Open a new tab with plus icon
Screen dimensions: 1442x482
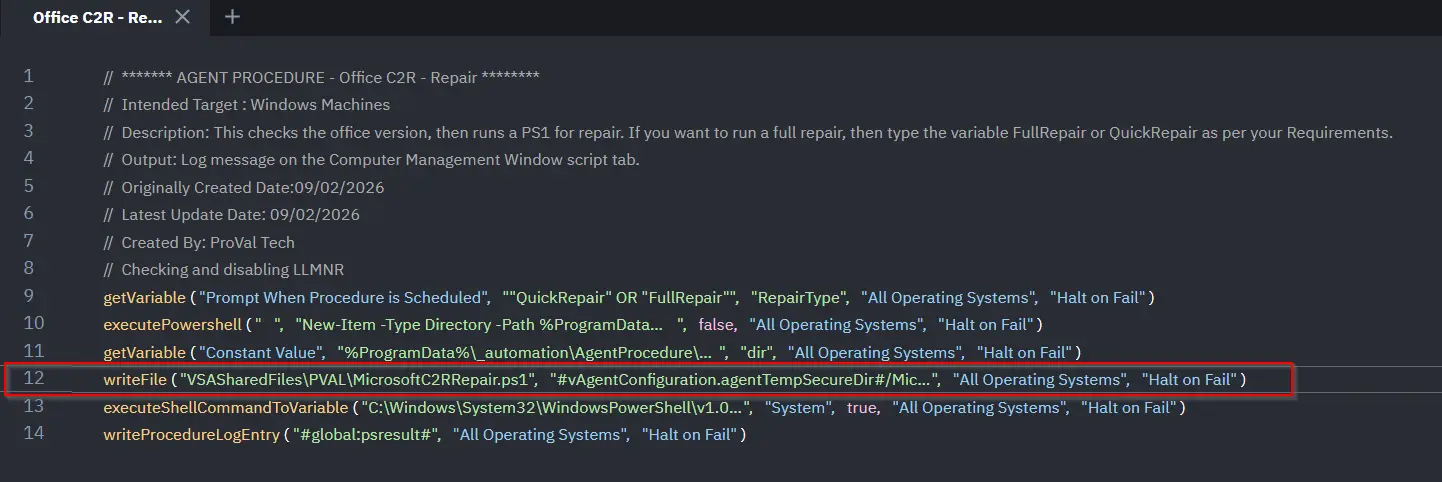coord(233,17)
